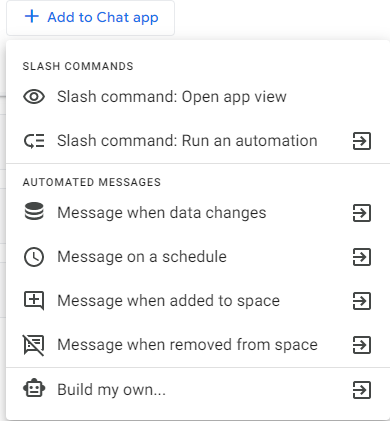
Task: Open arrow icon beside Run an automation
Action: point(362,141)
